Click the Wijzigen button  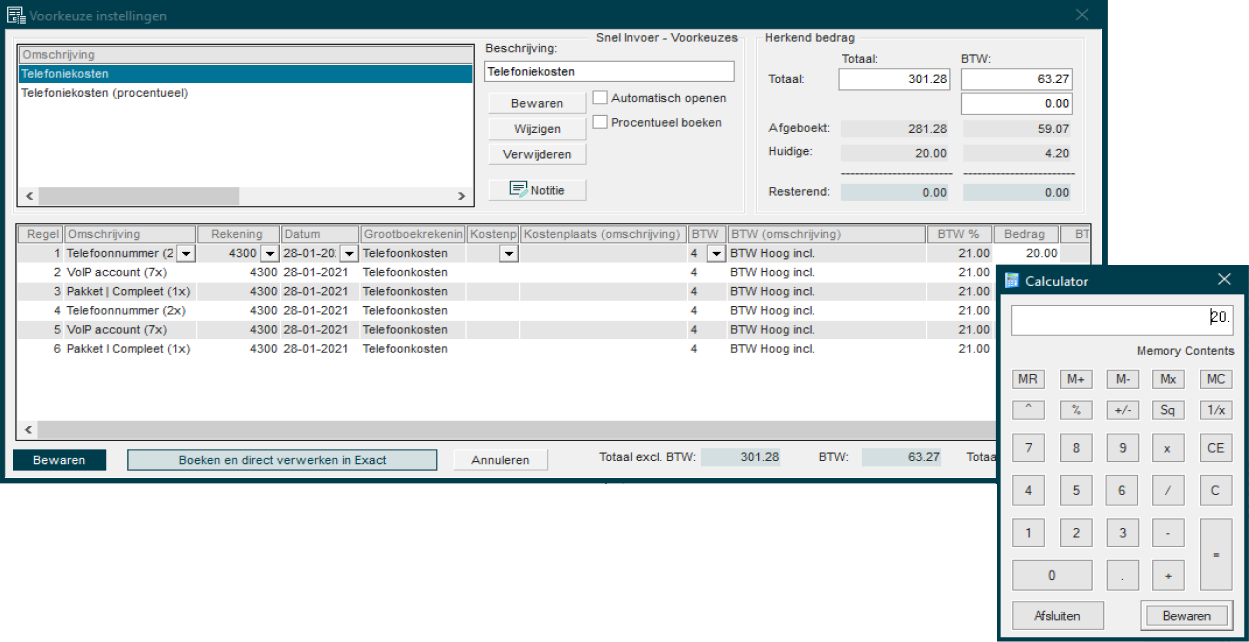(537, 129)
